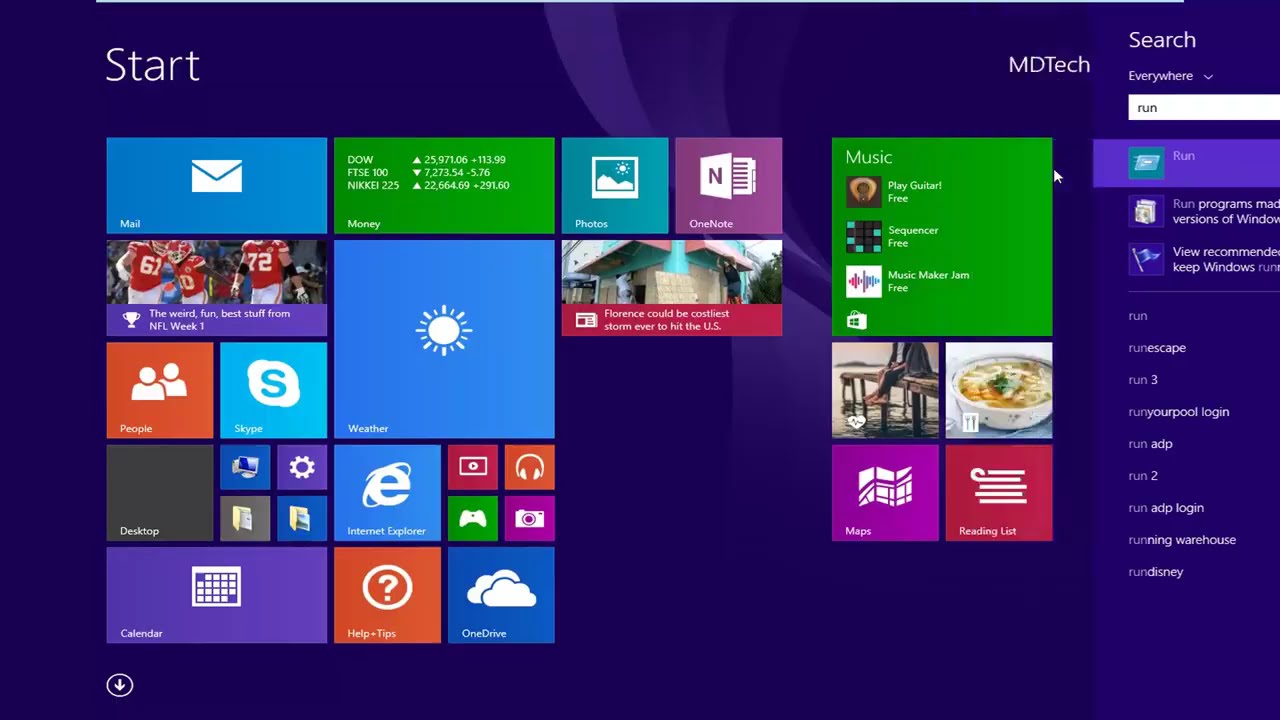Open the OneDrive tile
The height and width of the screenshot is (720, 1280).
pos(501,595)
